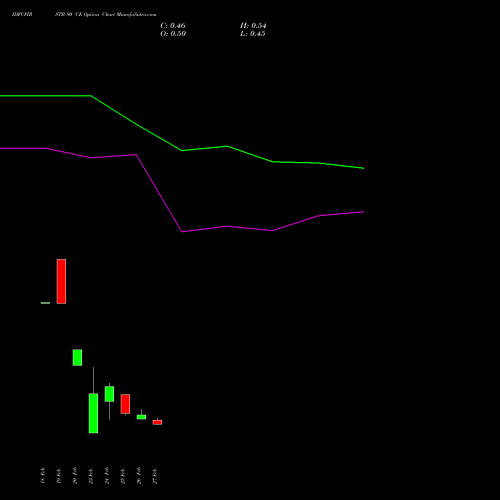Click the 19 Feb date axis label
Viewport: 500px width, 500px height.
tap(59, 475)
